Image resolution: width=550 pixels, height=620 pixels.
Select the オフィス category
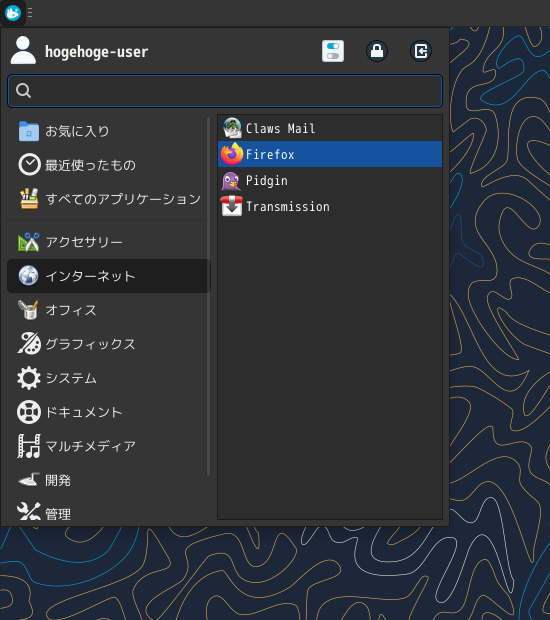[x=108, y=310]
